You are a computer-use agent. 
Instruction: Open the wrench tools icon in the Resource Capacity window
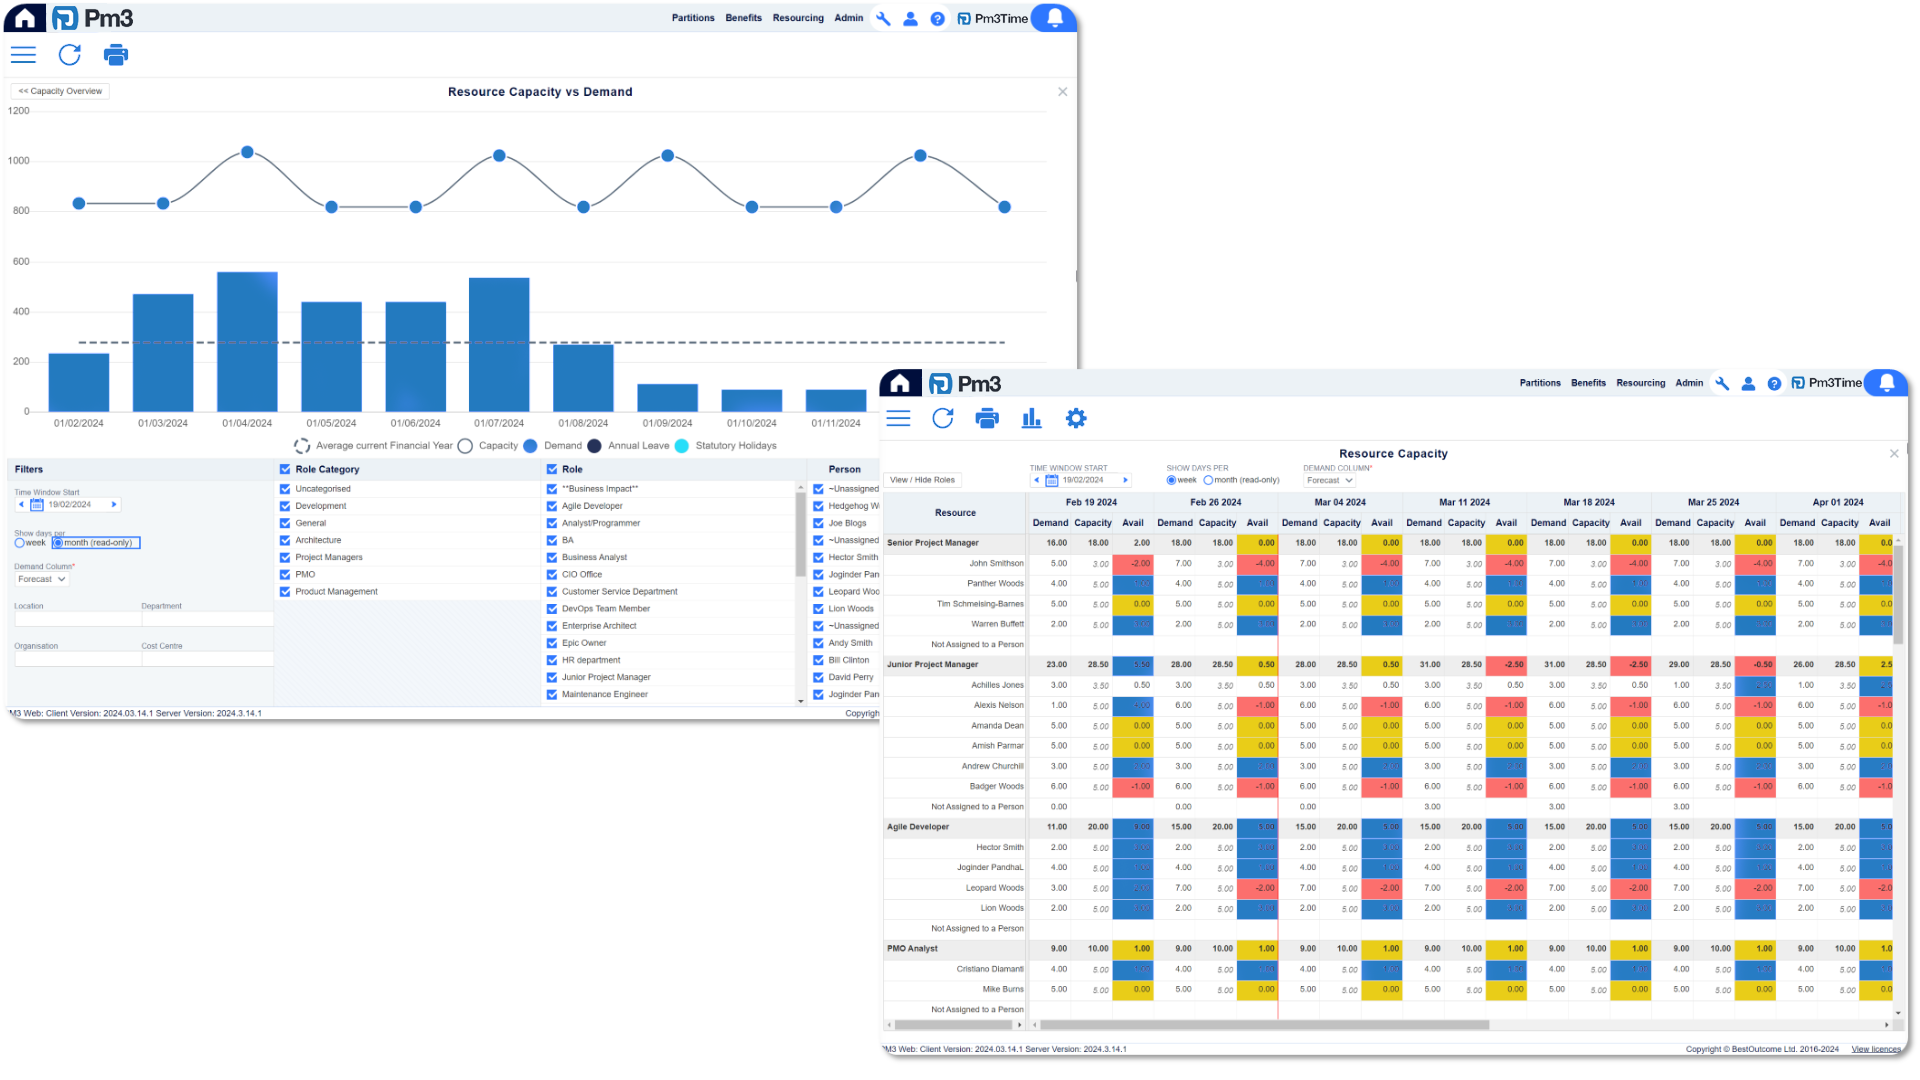pyautogui.click(x=1722, y=383)
